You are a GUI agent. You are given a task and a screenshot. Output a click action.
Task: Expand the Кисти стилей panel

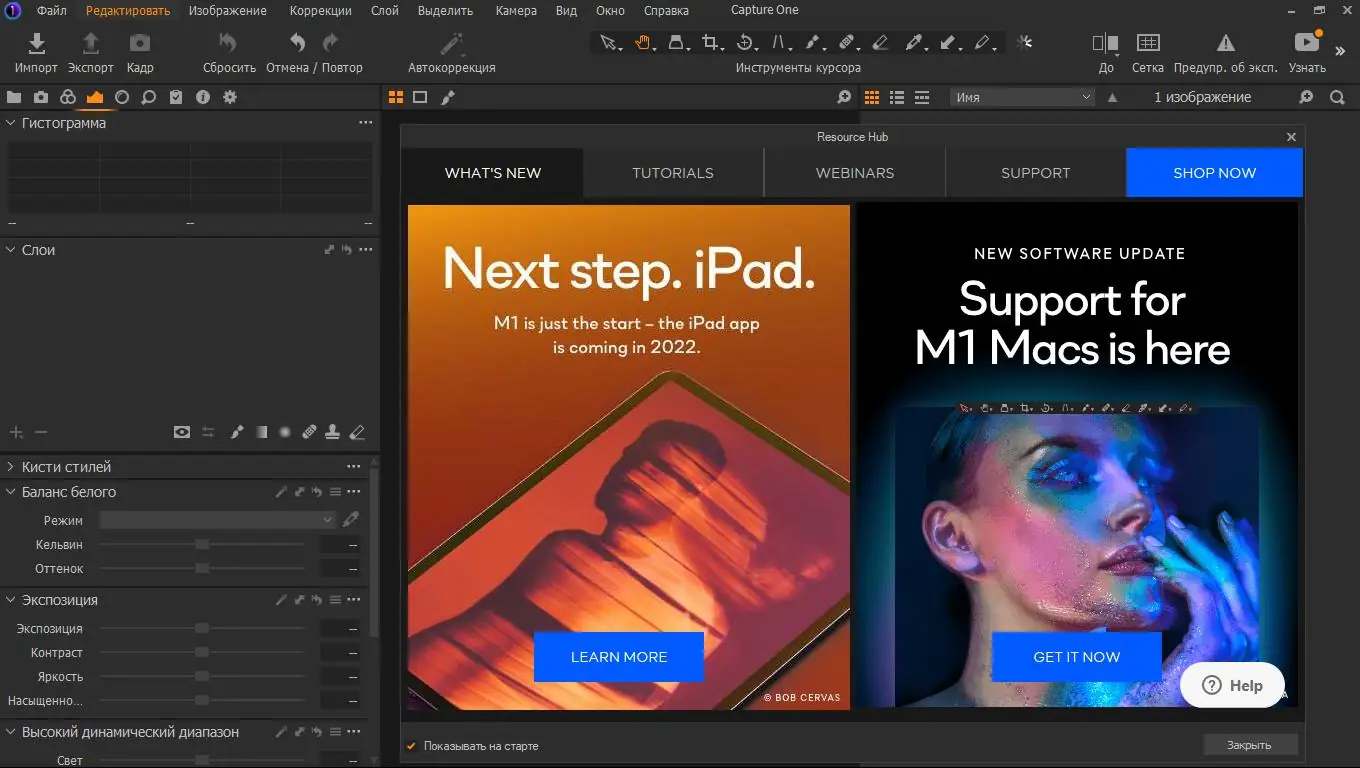(x=11, y=467)
